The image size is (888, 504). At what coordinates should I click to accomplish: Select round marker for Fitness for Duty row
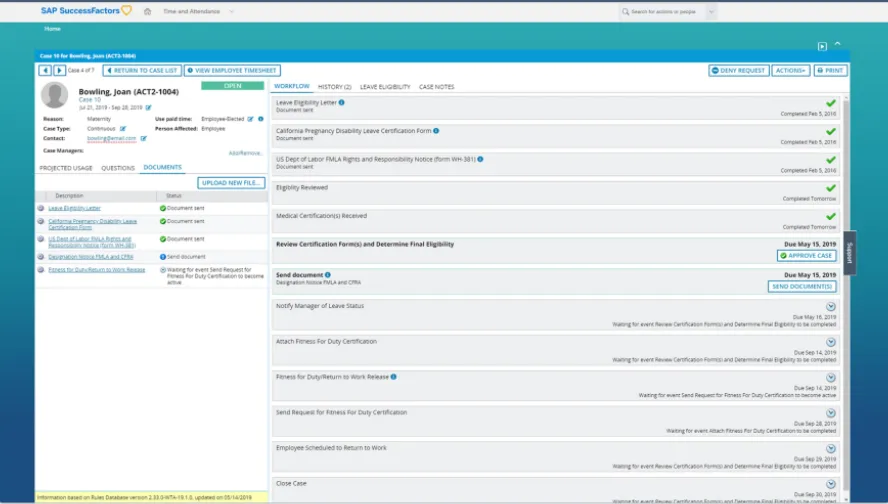pos(41,270)
